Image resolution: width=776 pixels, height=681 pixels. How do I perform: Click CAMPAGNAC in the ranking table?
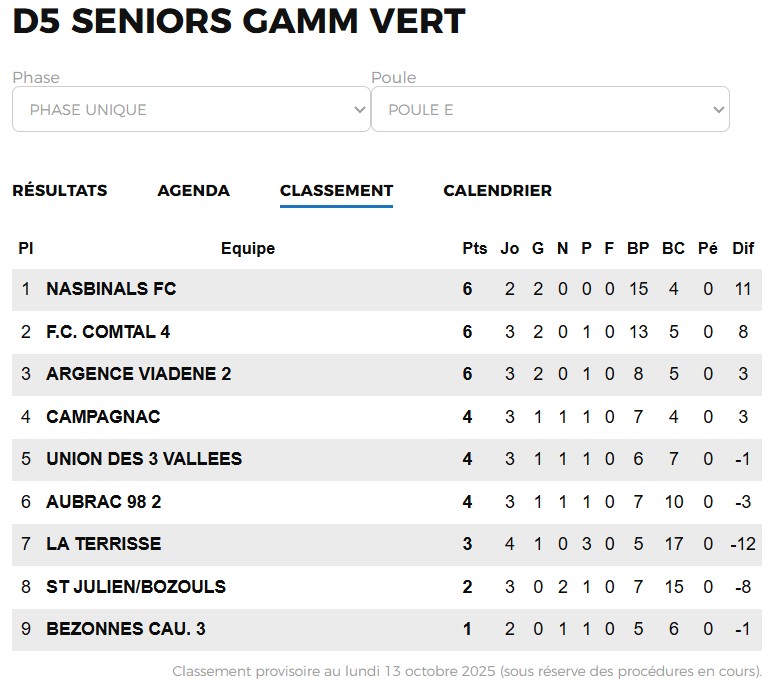point(103,416)
